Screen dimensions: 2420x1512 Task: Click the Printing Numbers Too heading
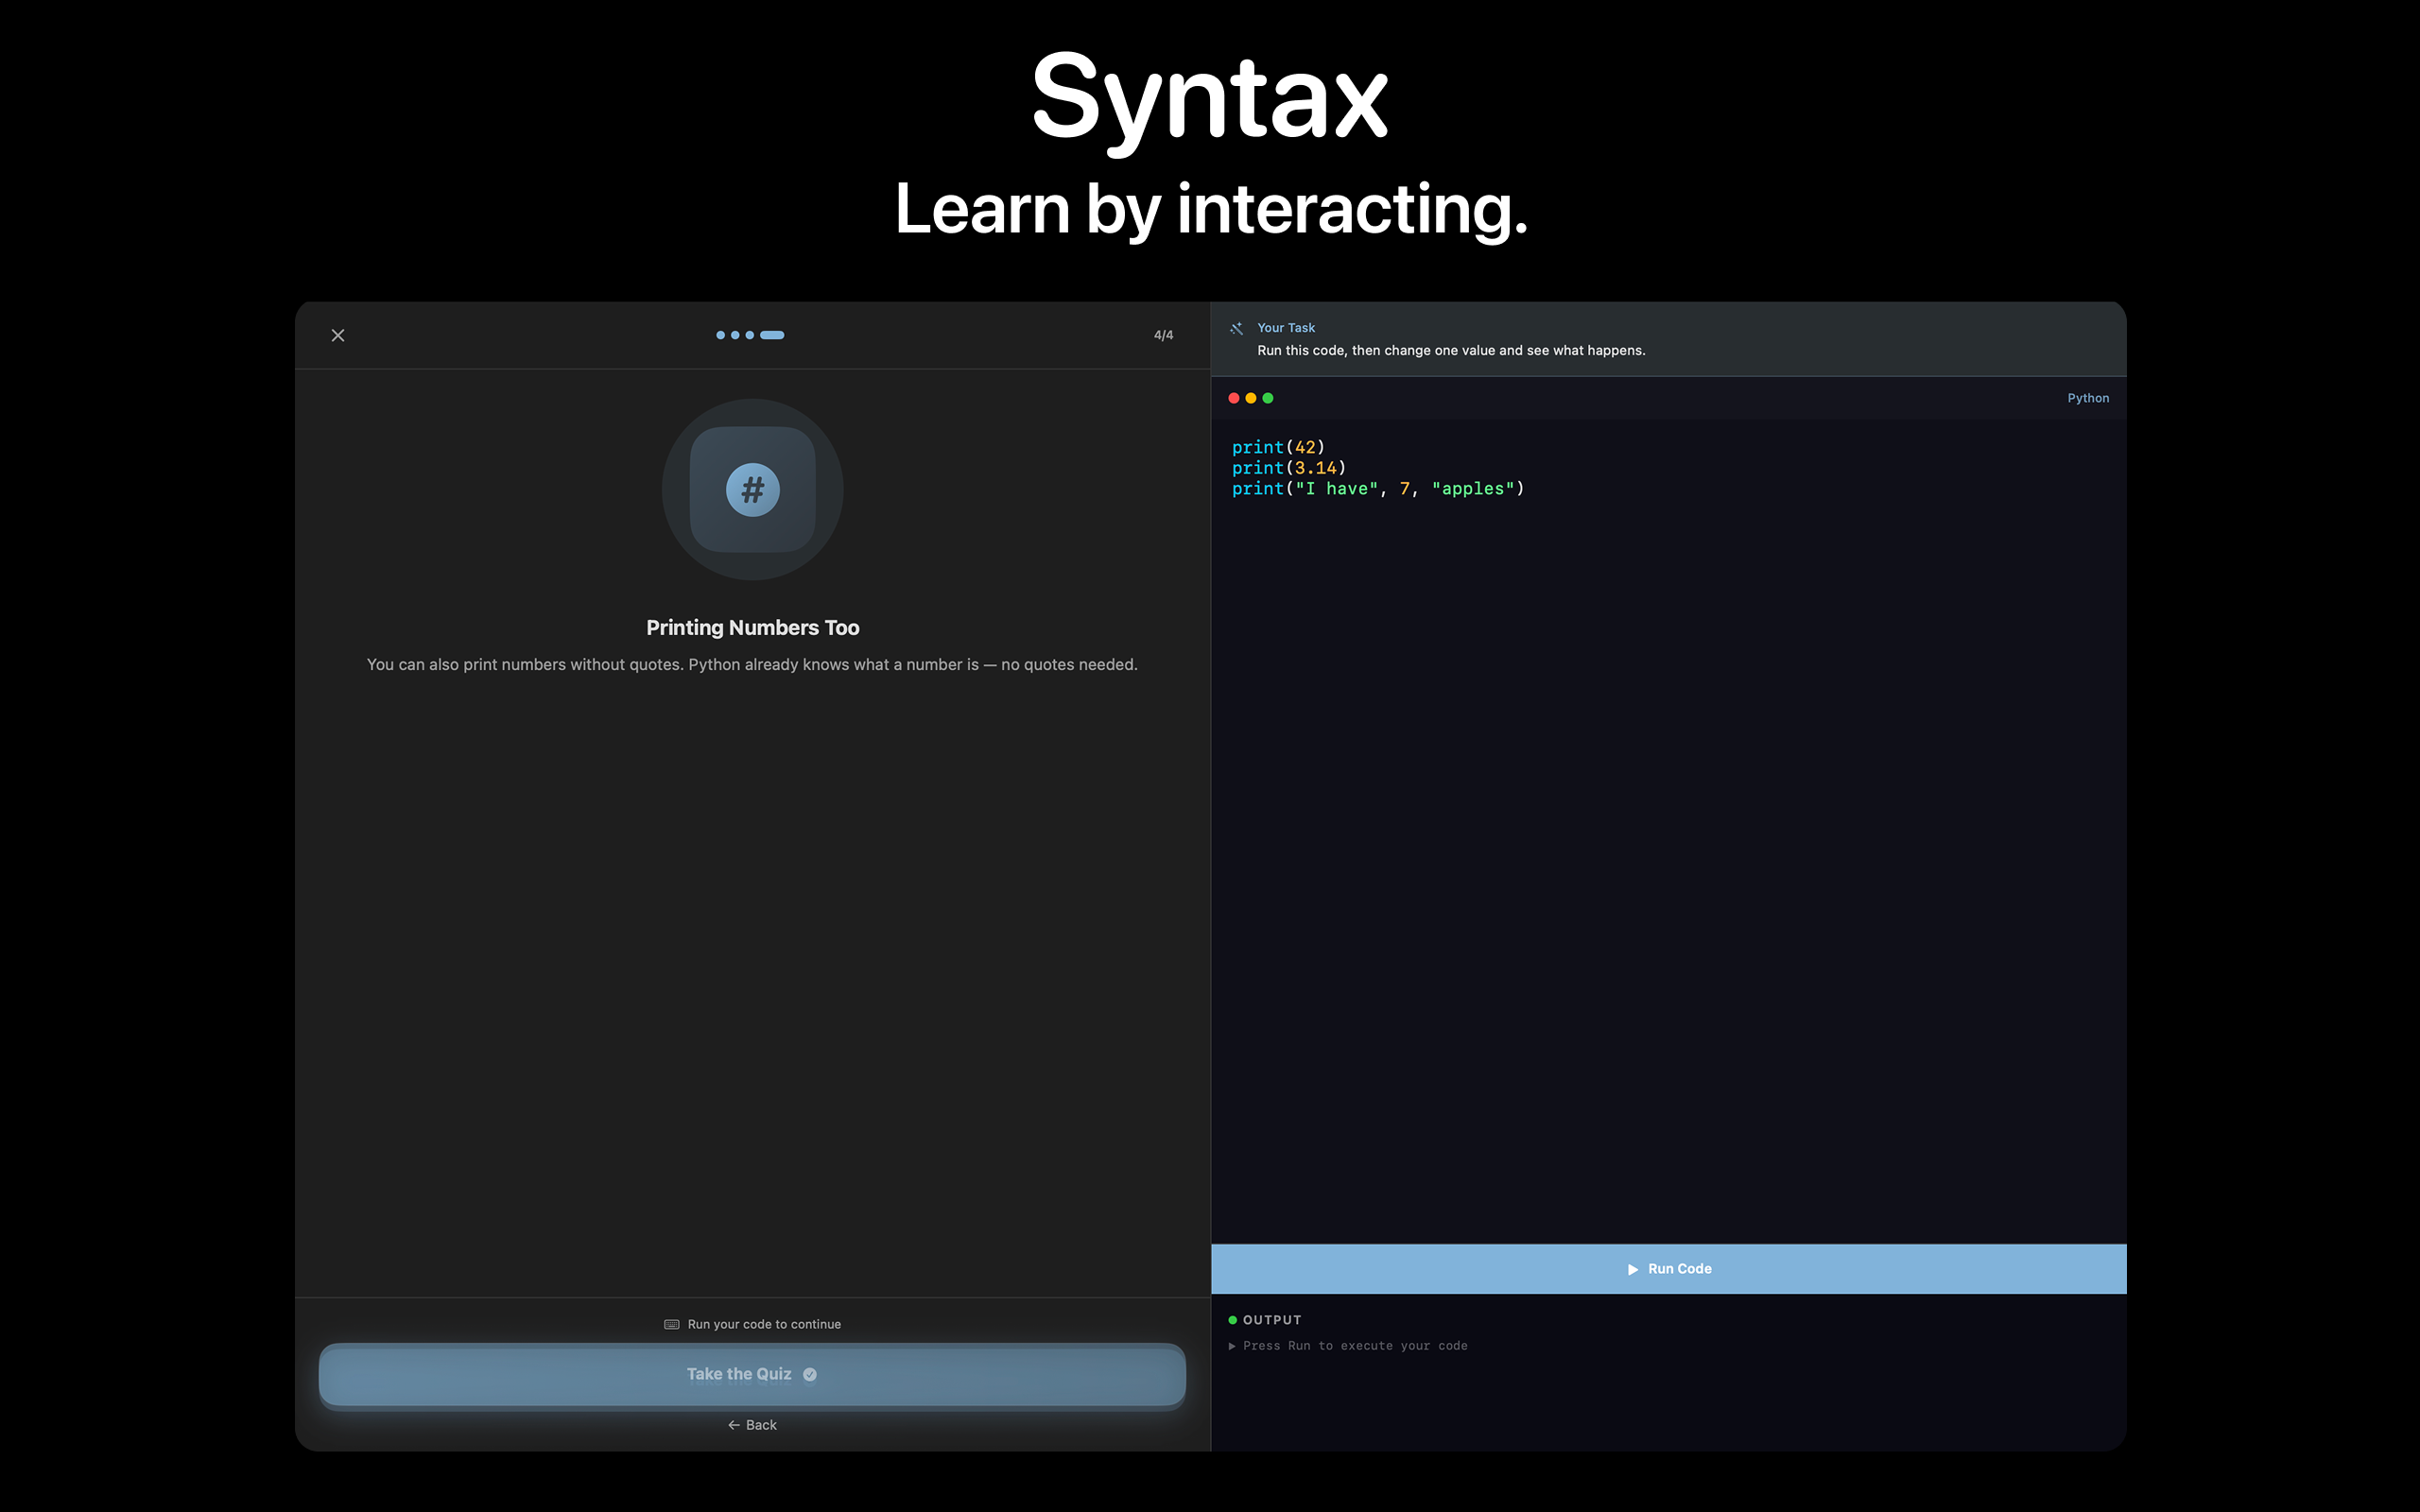click(752, 628)
